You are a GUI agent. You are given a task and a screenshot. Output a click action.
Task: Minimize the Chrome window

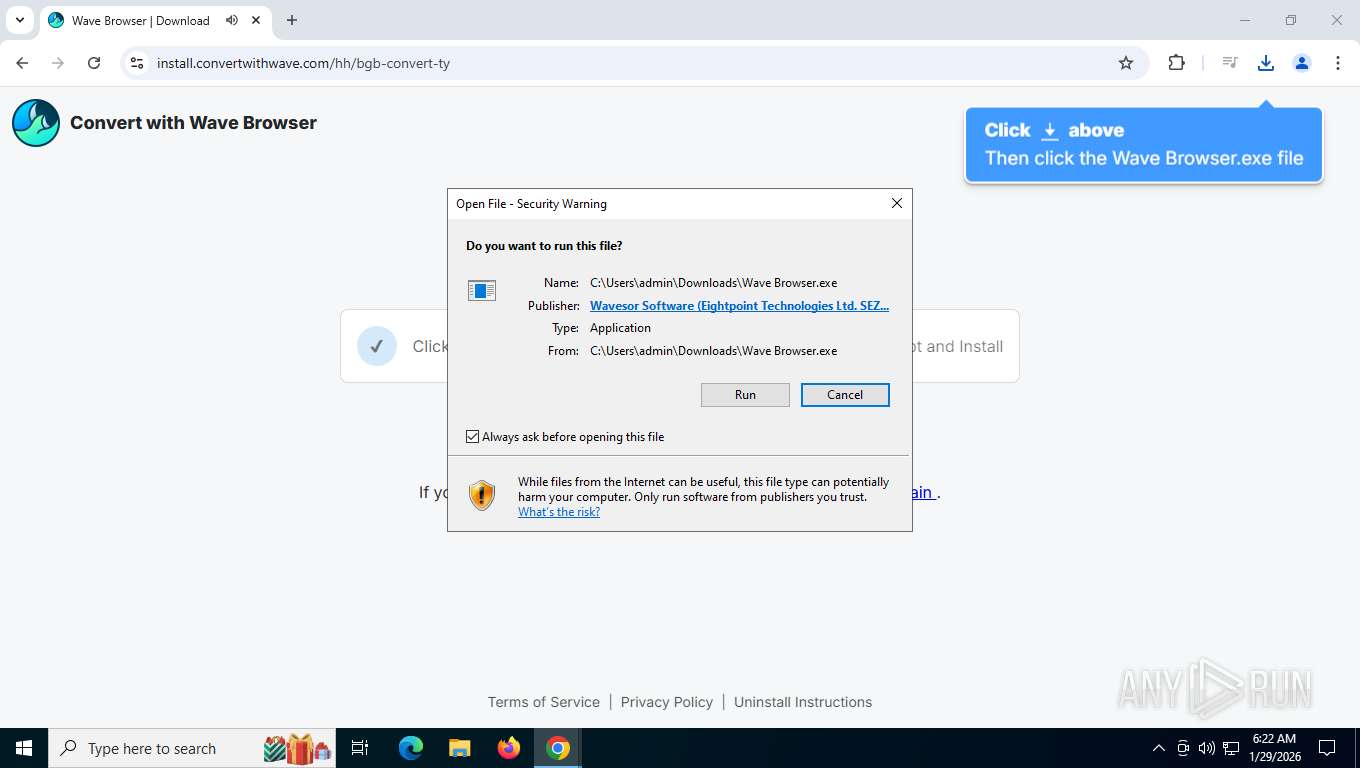(1245, 20)
